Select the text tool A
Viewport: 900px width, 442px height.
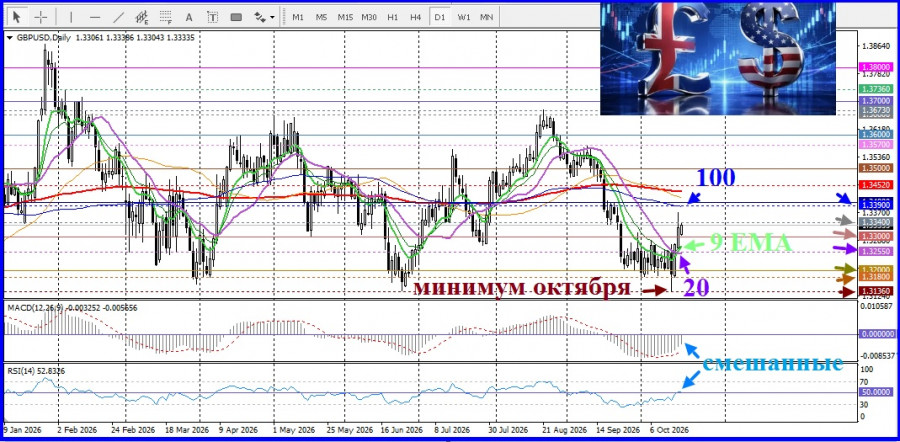pos(189,17)
